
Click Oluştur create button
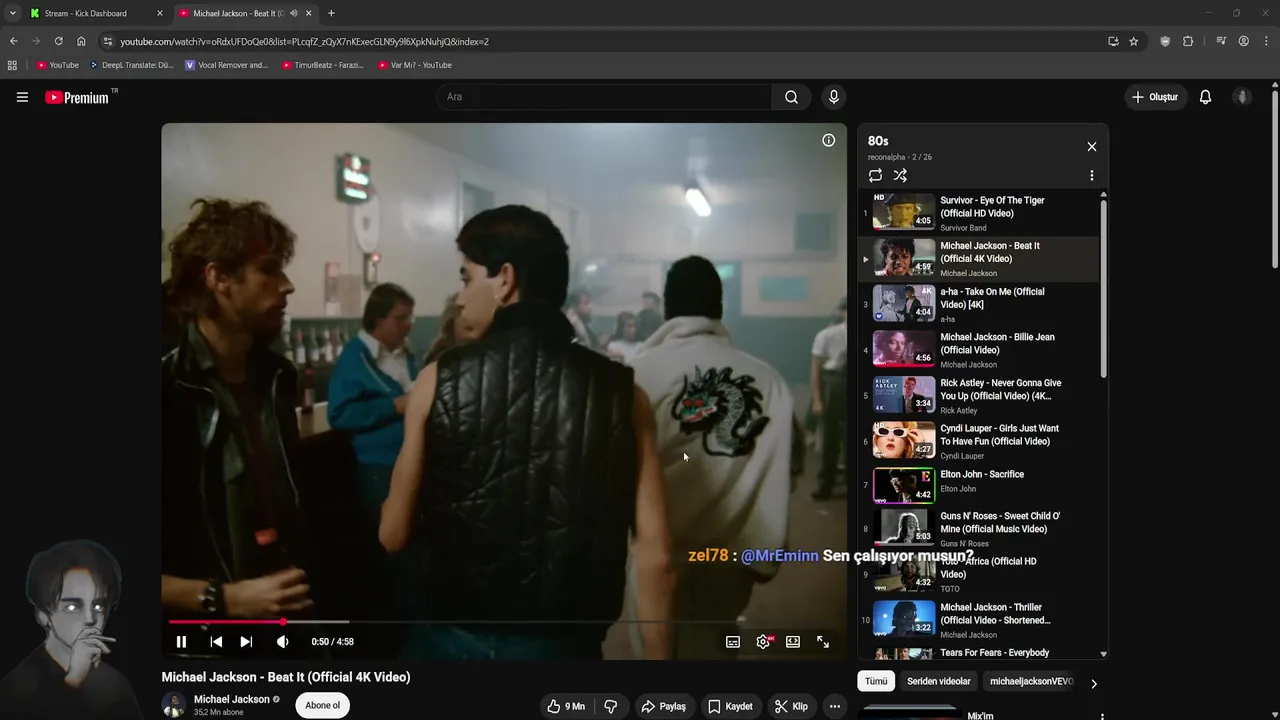pyautogui.click(x=1154, y=97)
